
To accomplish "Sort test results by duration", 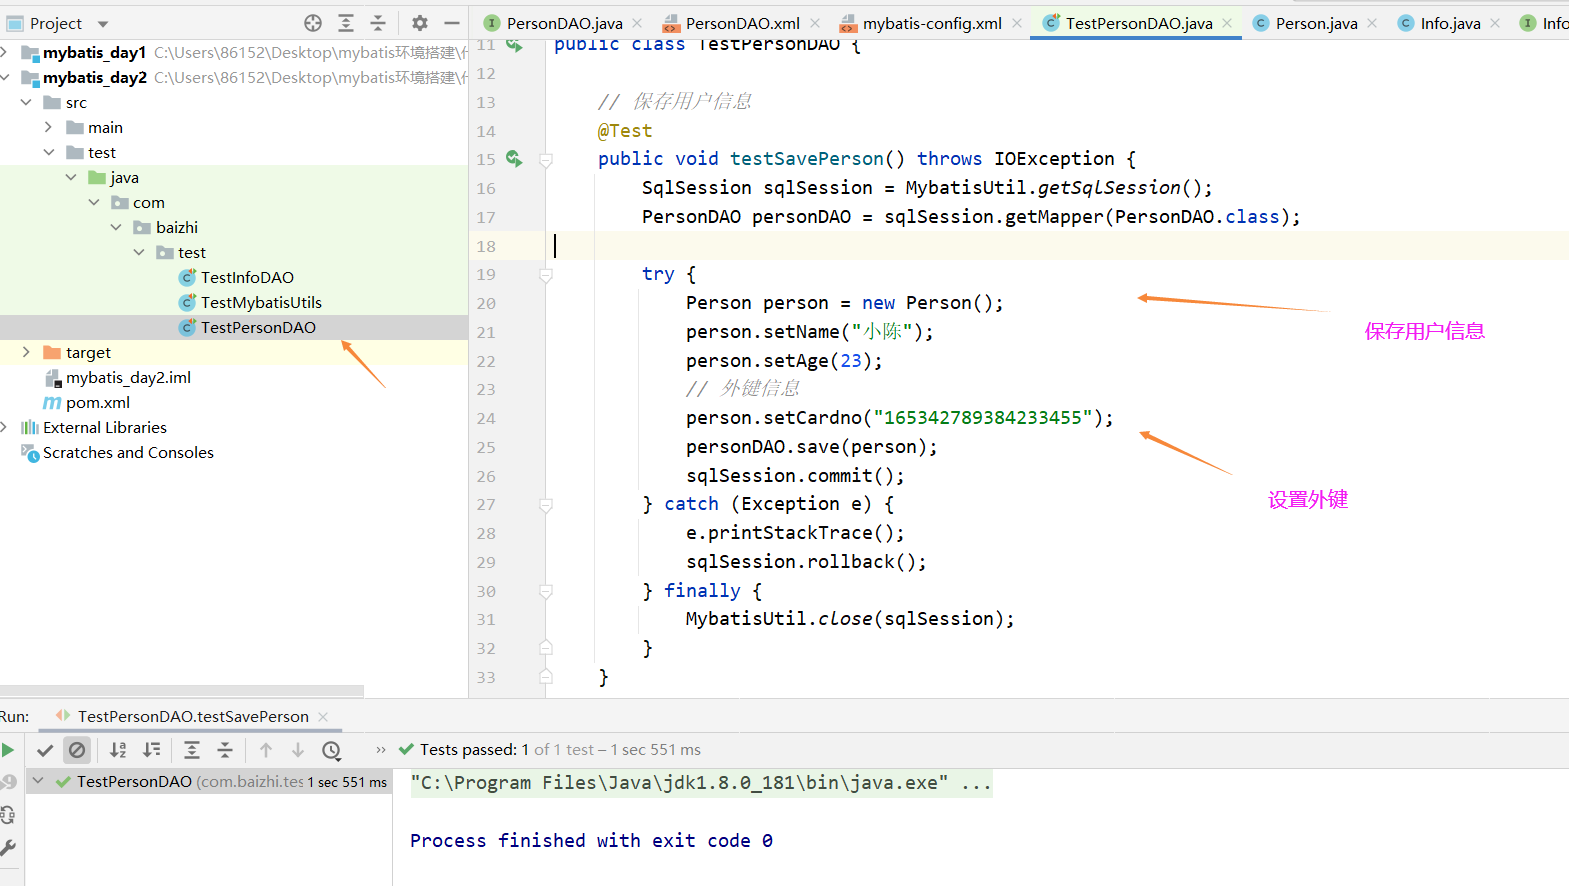I will pyautogui.click(x=151, y=750).
